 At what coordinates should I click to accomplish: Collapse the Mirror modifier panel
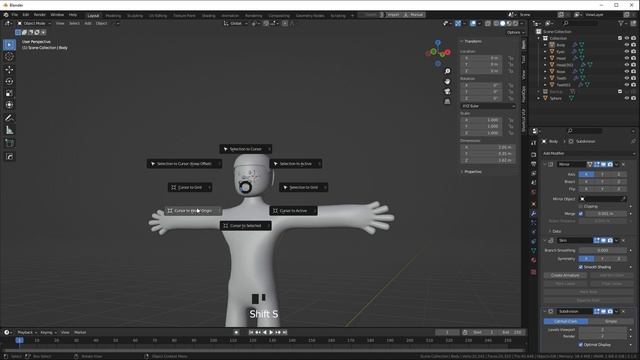[x=545, y=164]
